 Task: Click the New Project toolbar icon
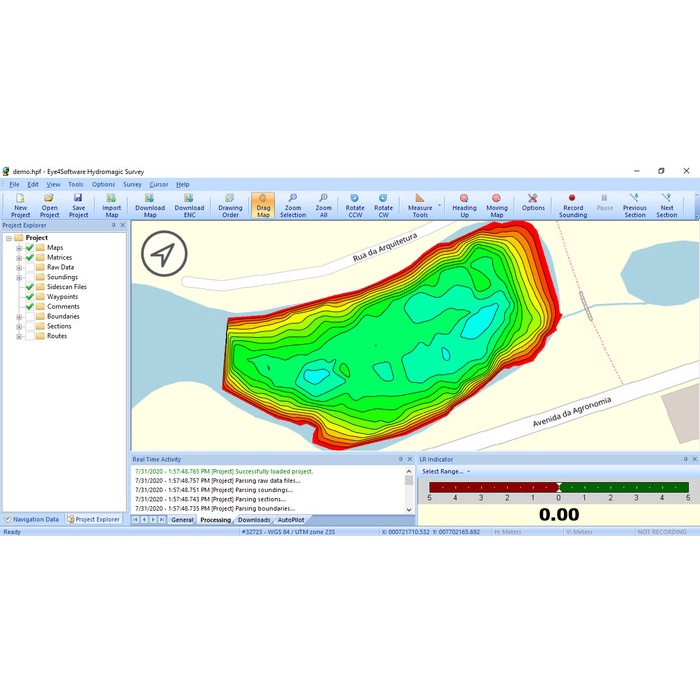click(x=21, y=205)
